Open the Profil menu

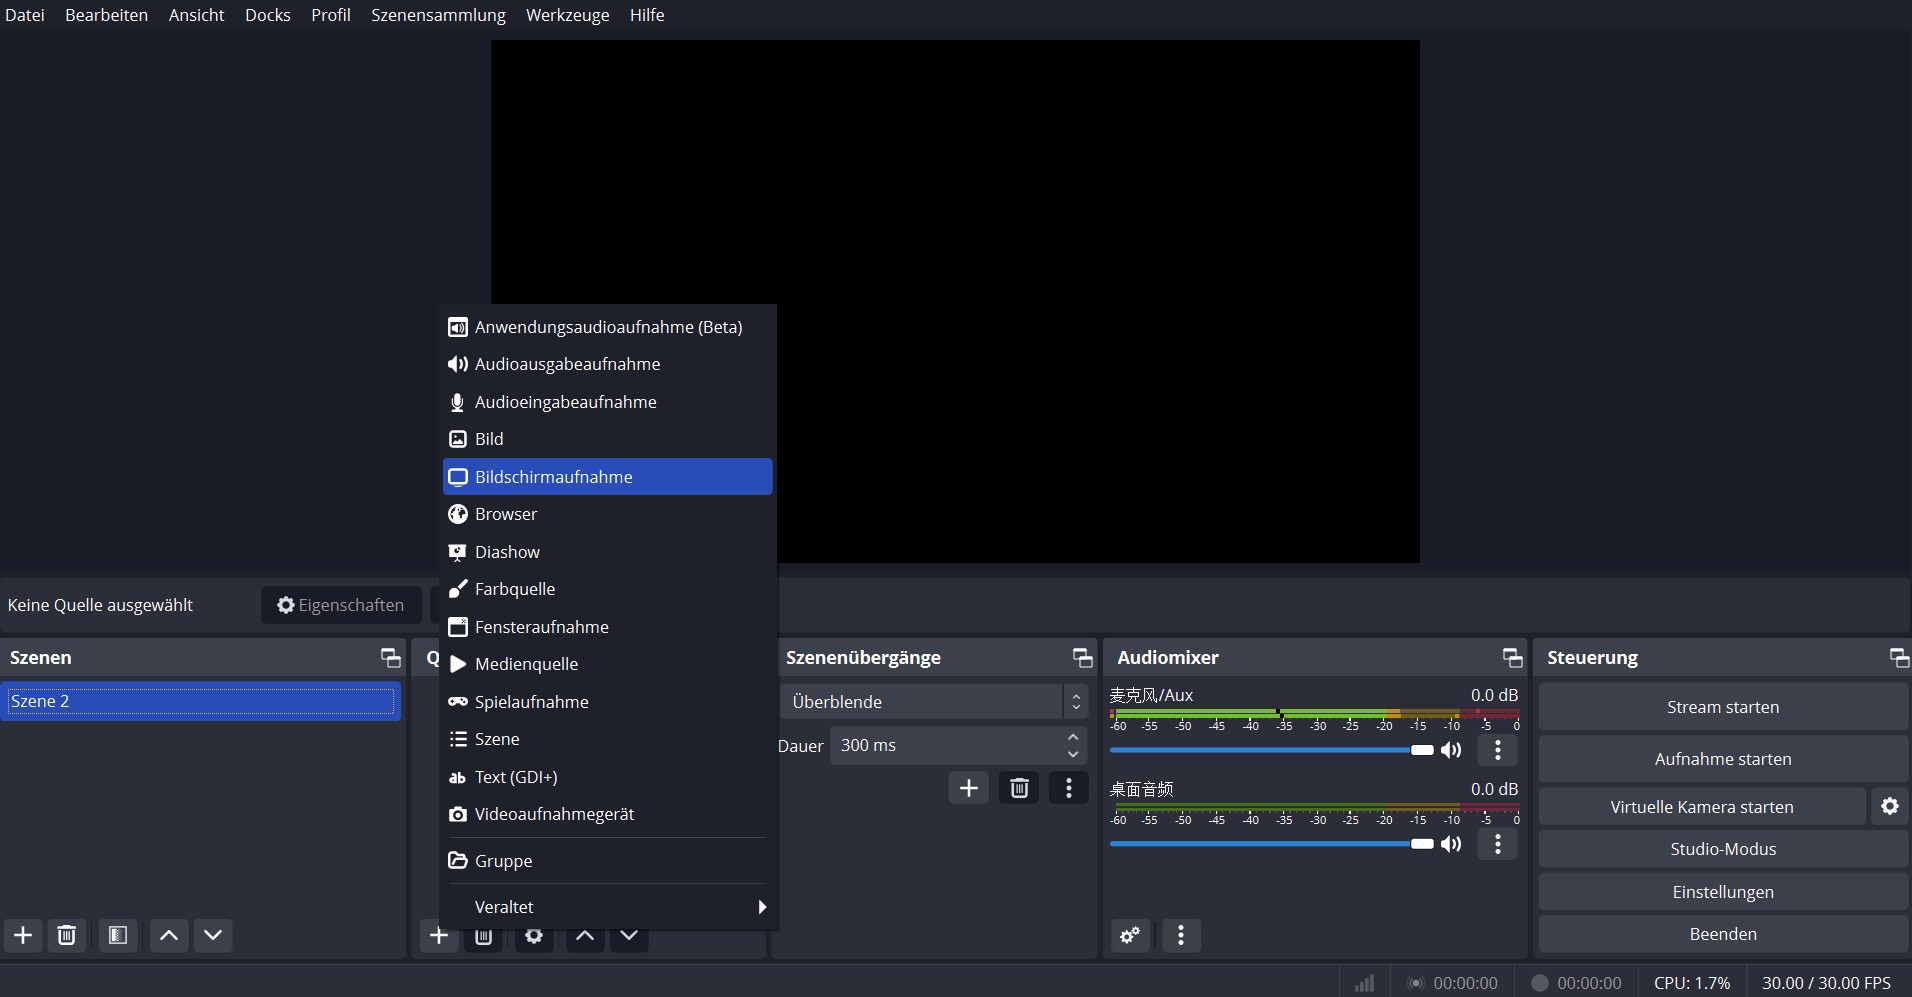330,15
